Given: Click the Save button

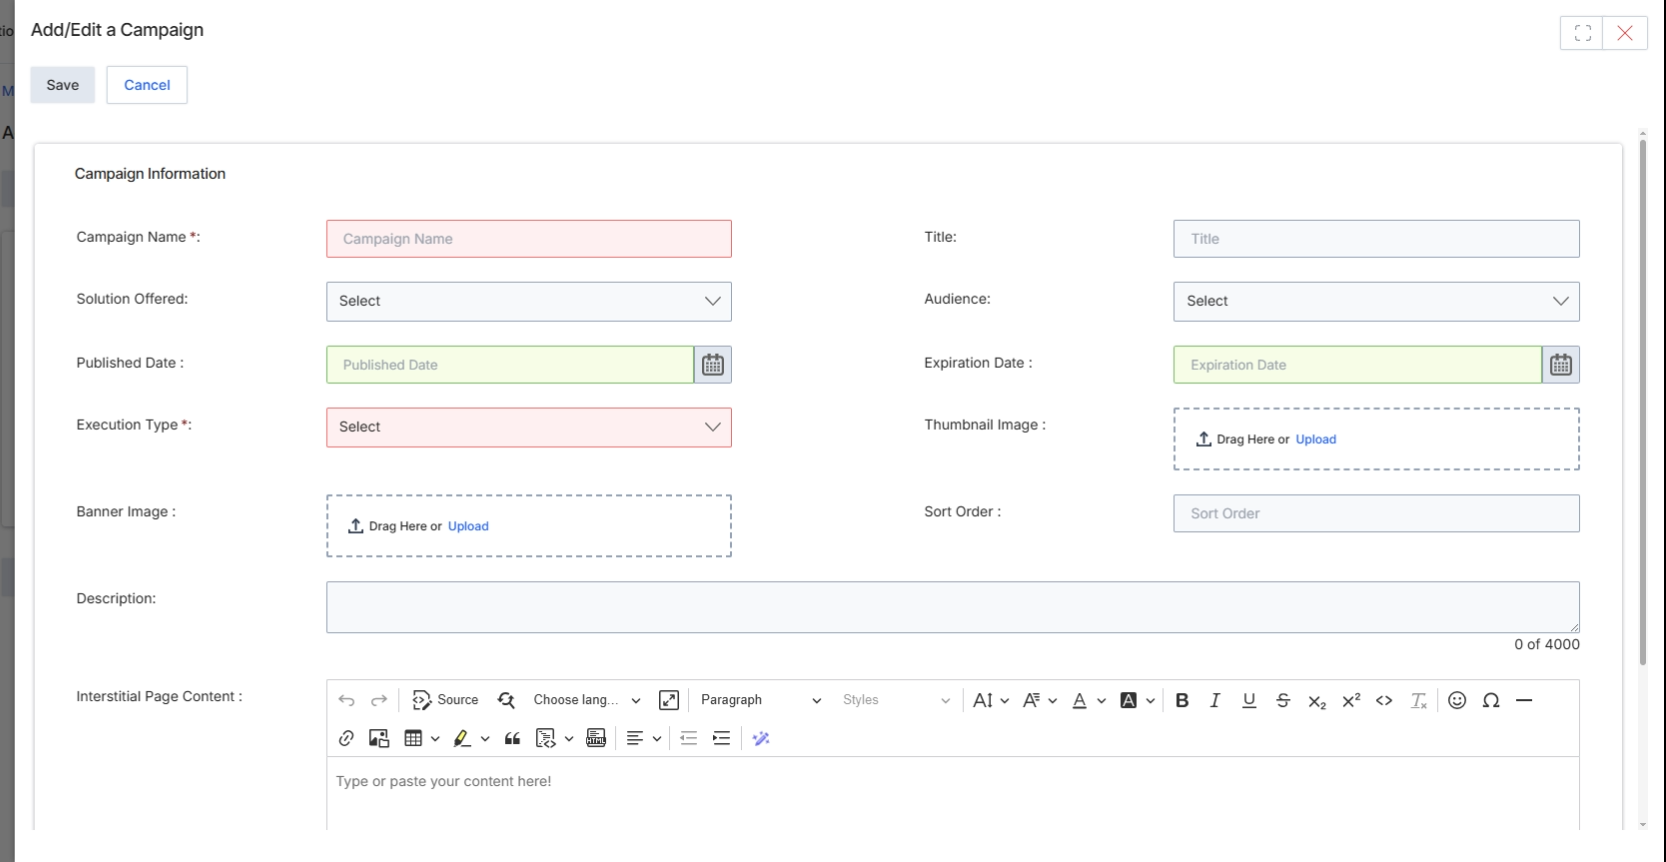Looking at the screenshot, I should [x=62, y=85].
